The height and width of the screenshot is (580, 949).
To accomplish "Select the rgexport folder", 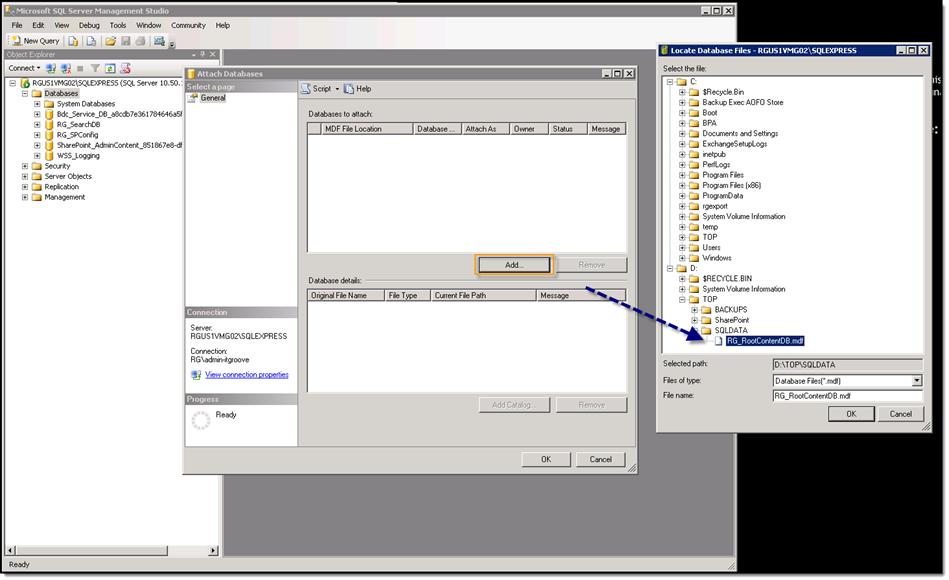I will click(x=715, y=206).
